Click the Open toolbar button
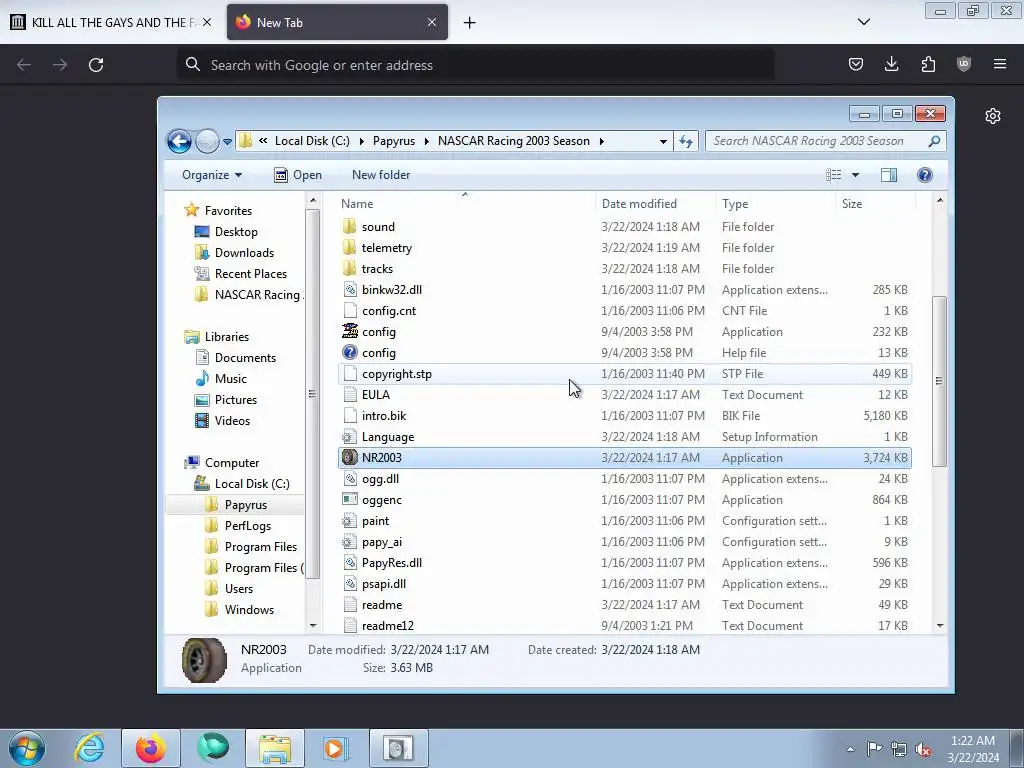 pyautogui.click(x=298, y=175)
